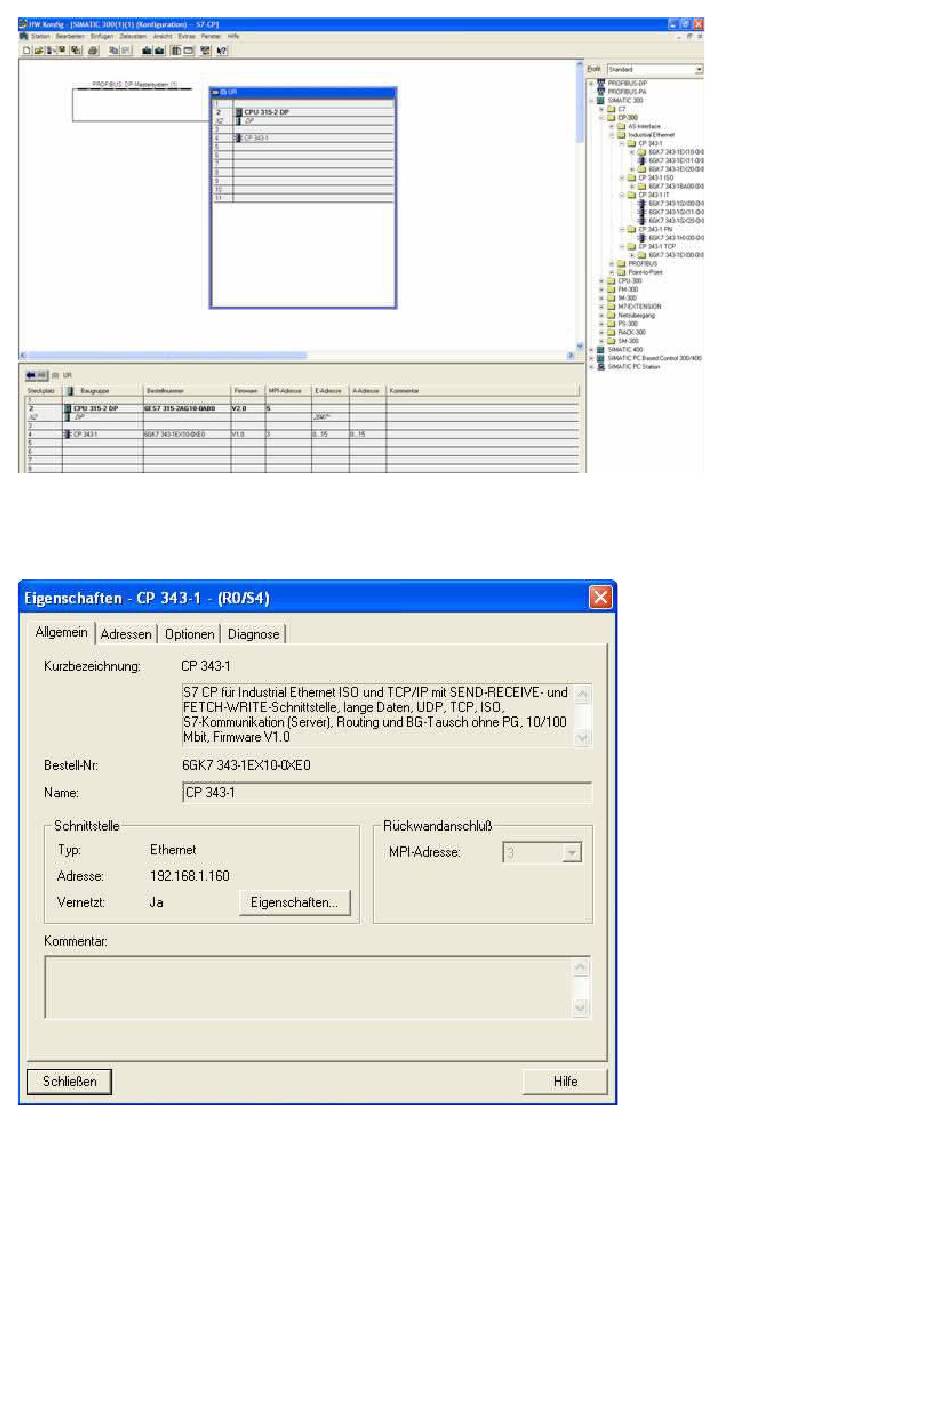
Task: Collapse the Industrial Ethernet folder
Action: (x=612, y=135)
